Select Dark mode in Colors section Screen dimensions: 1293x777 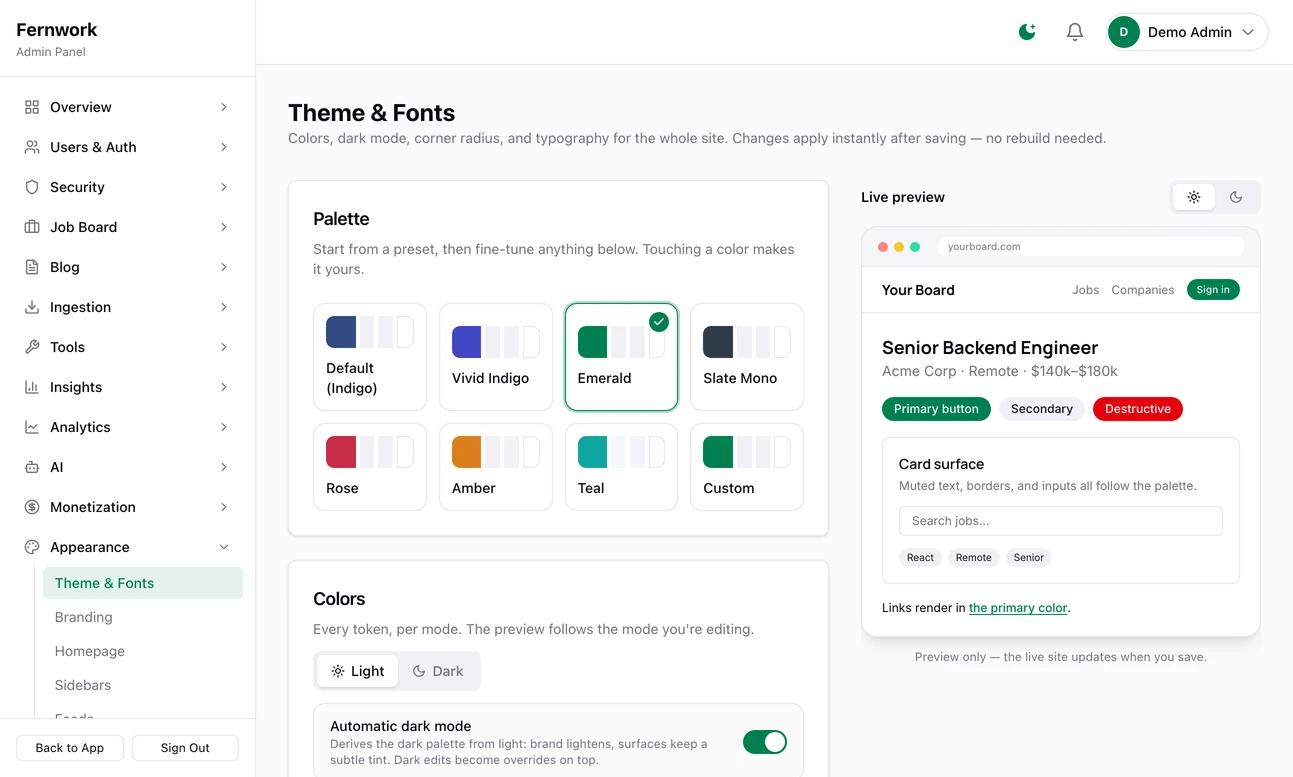pyautogui.click(x=438, y=671)
